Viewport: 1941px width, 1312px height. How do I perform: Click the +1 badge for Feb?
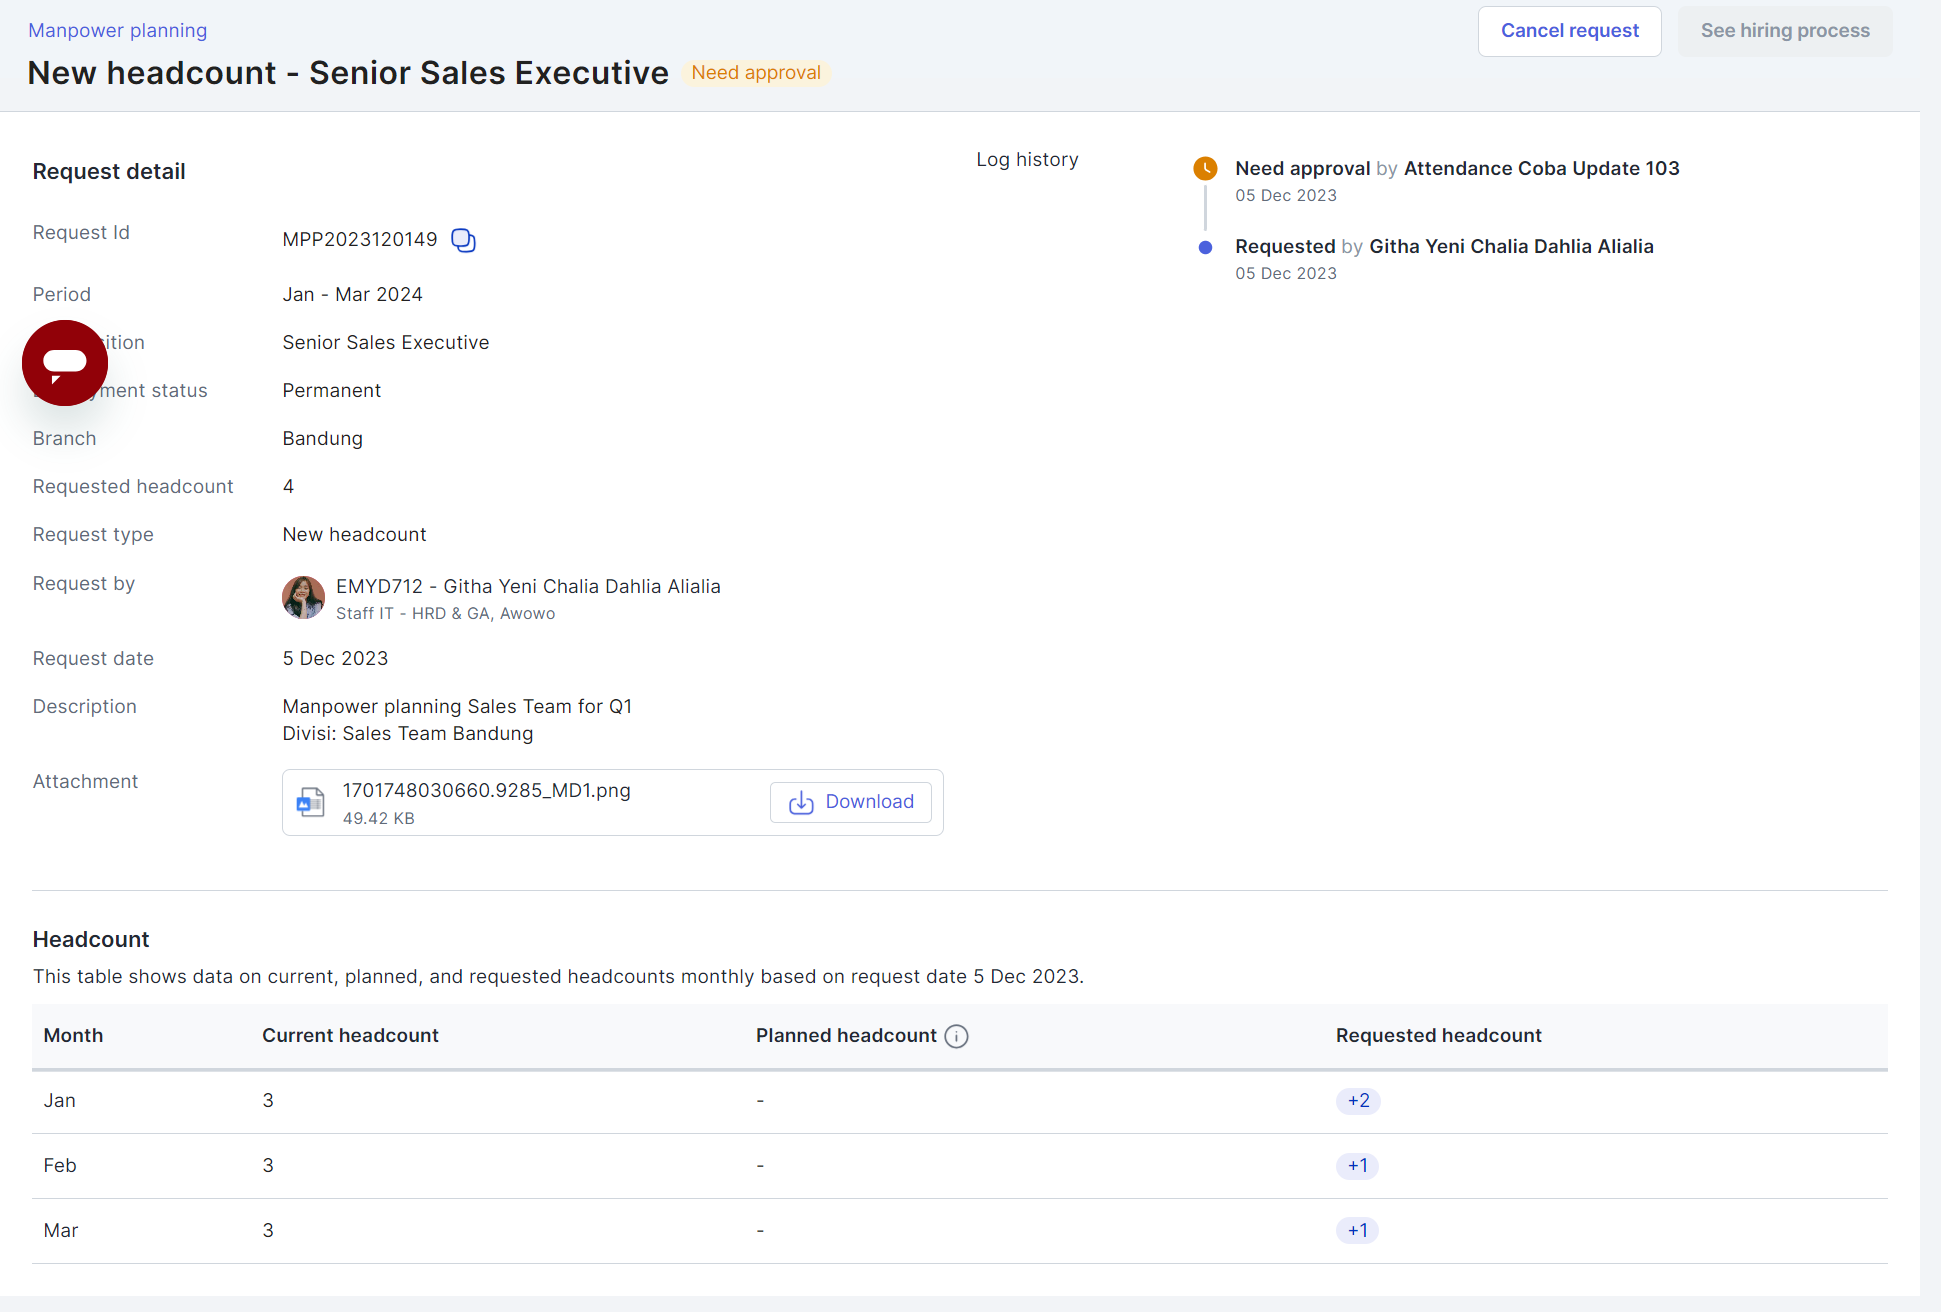(1357, 1166)
